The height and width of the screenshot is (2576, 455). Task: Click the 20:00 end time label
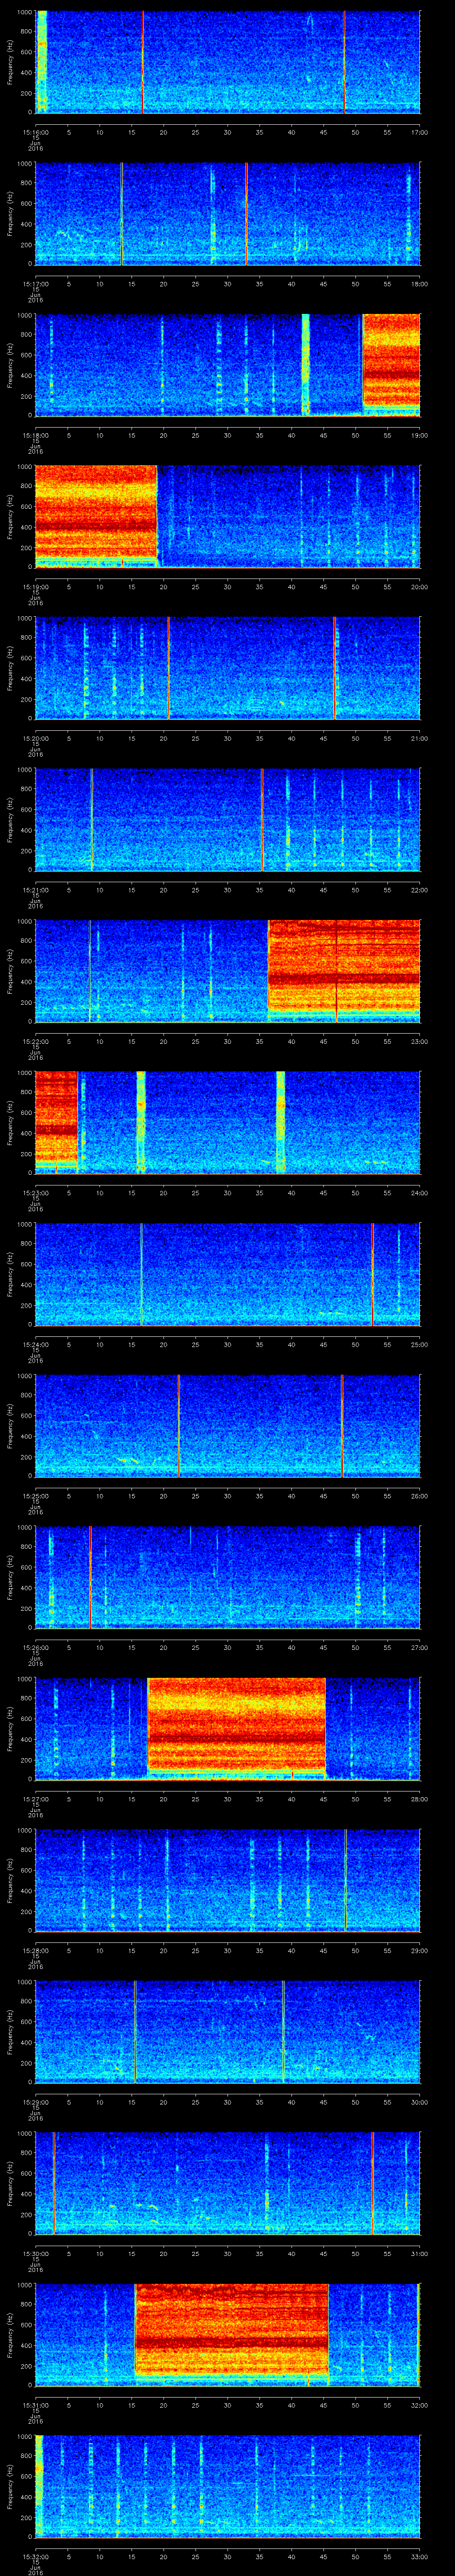tap(420, 587)
